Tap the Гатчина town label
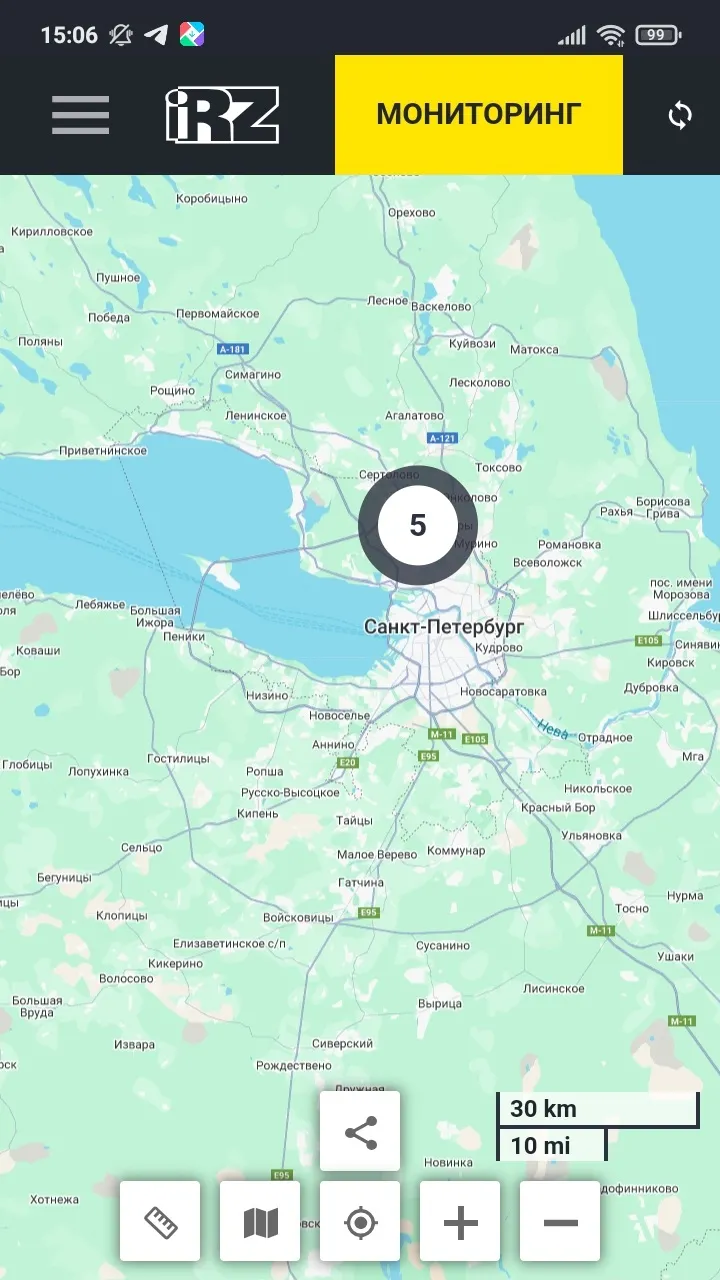 (361, 883)
